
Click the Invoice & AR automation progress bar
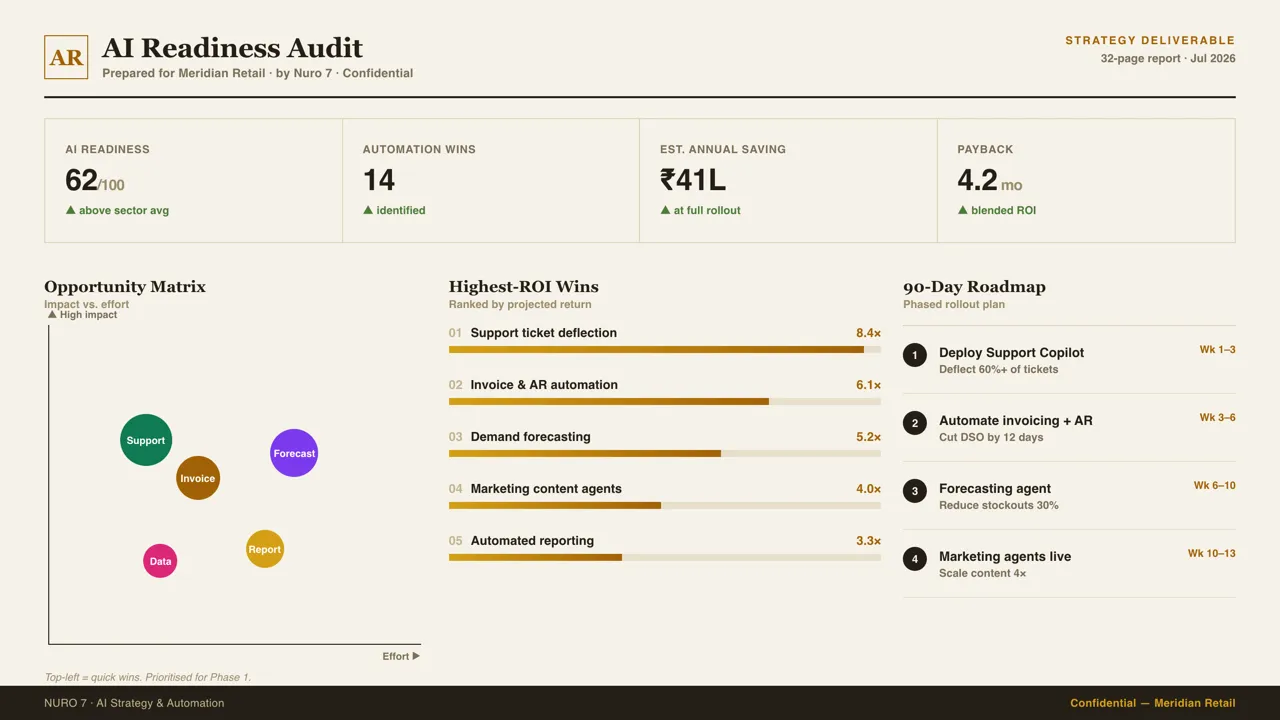[665, 402]
